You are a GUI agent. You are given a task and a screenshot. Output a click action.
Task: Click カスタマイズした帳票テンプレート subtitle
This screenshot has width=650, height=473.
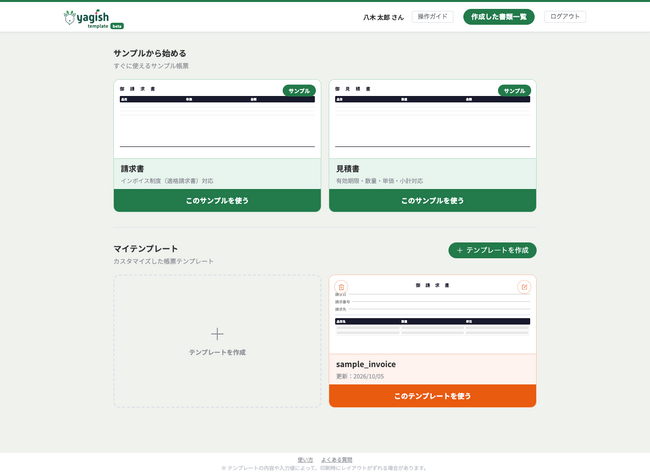164,261
